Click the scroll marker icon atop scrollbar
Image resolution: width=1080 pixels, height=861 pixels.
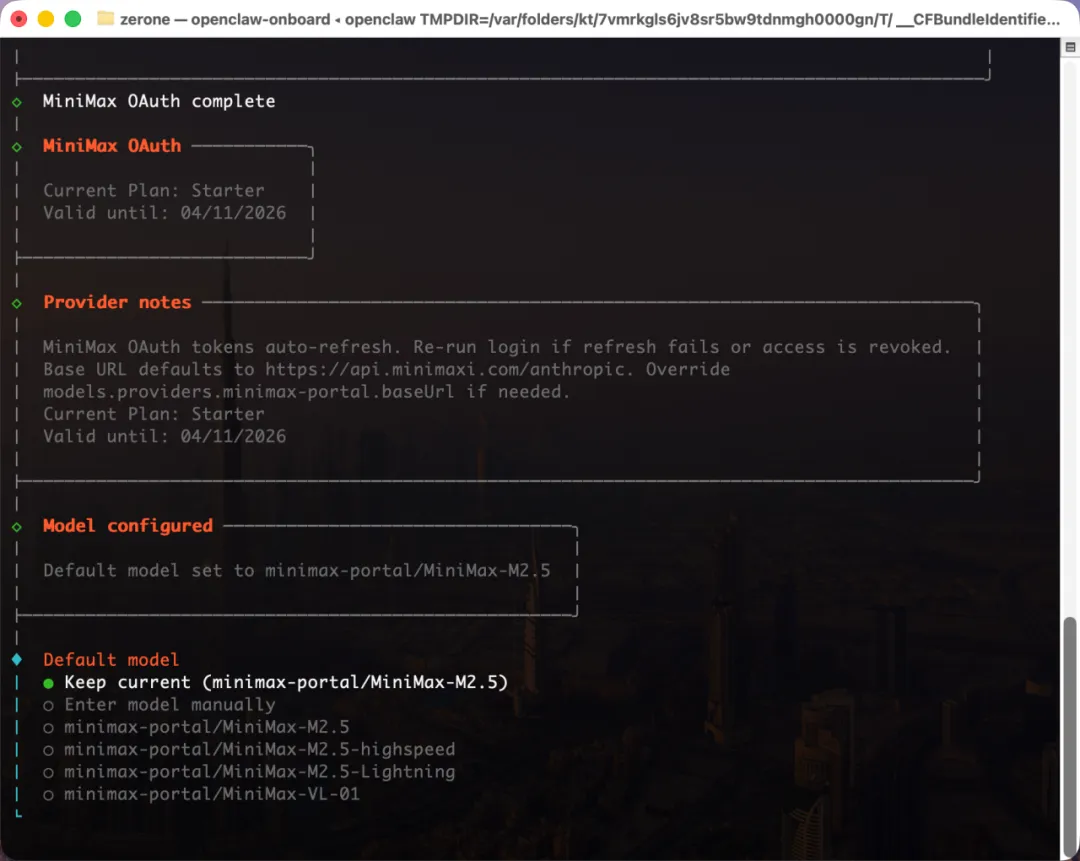[1070, 48]
